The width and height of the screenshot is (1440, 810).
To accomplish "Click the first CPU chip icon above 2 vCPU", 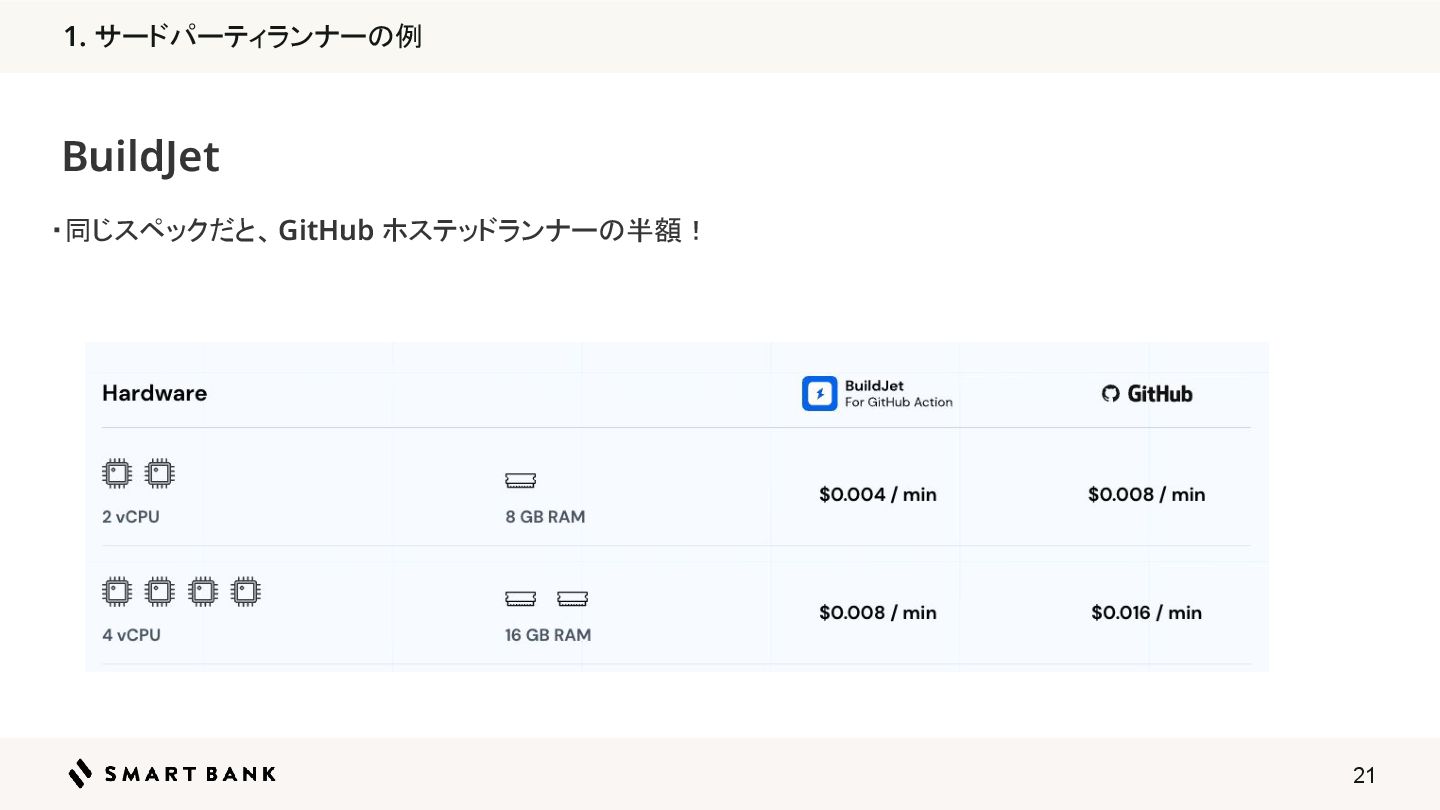I will pyautogui.click(x=117, y=473).
